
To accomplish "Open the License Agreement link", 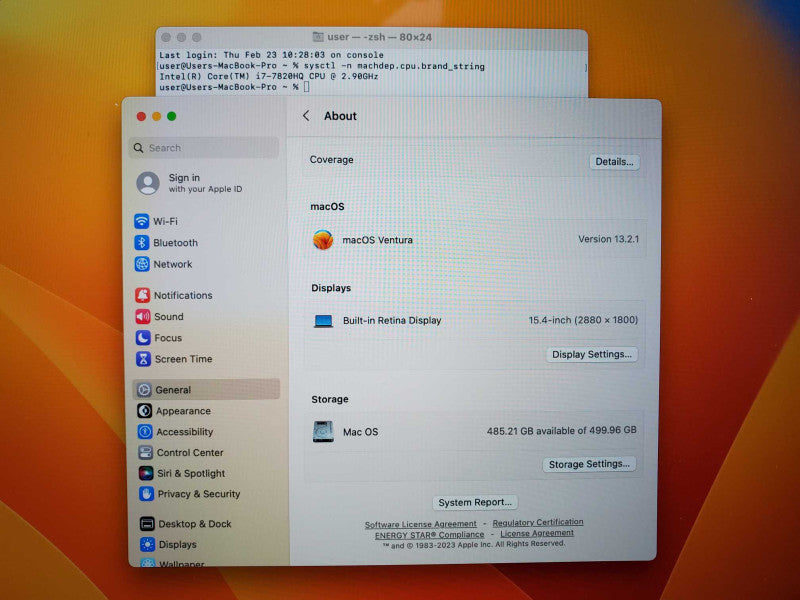I will 537,533.
